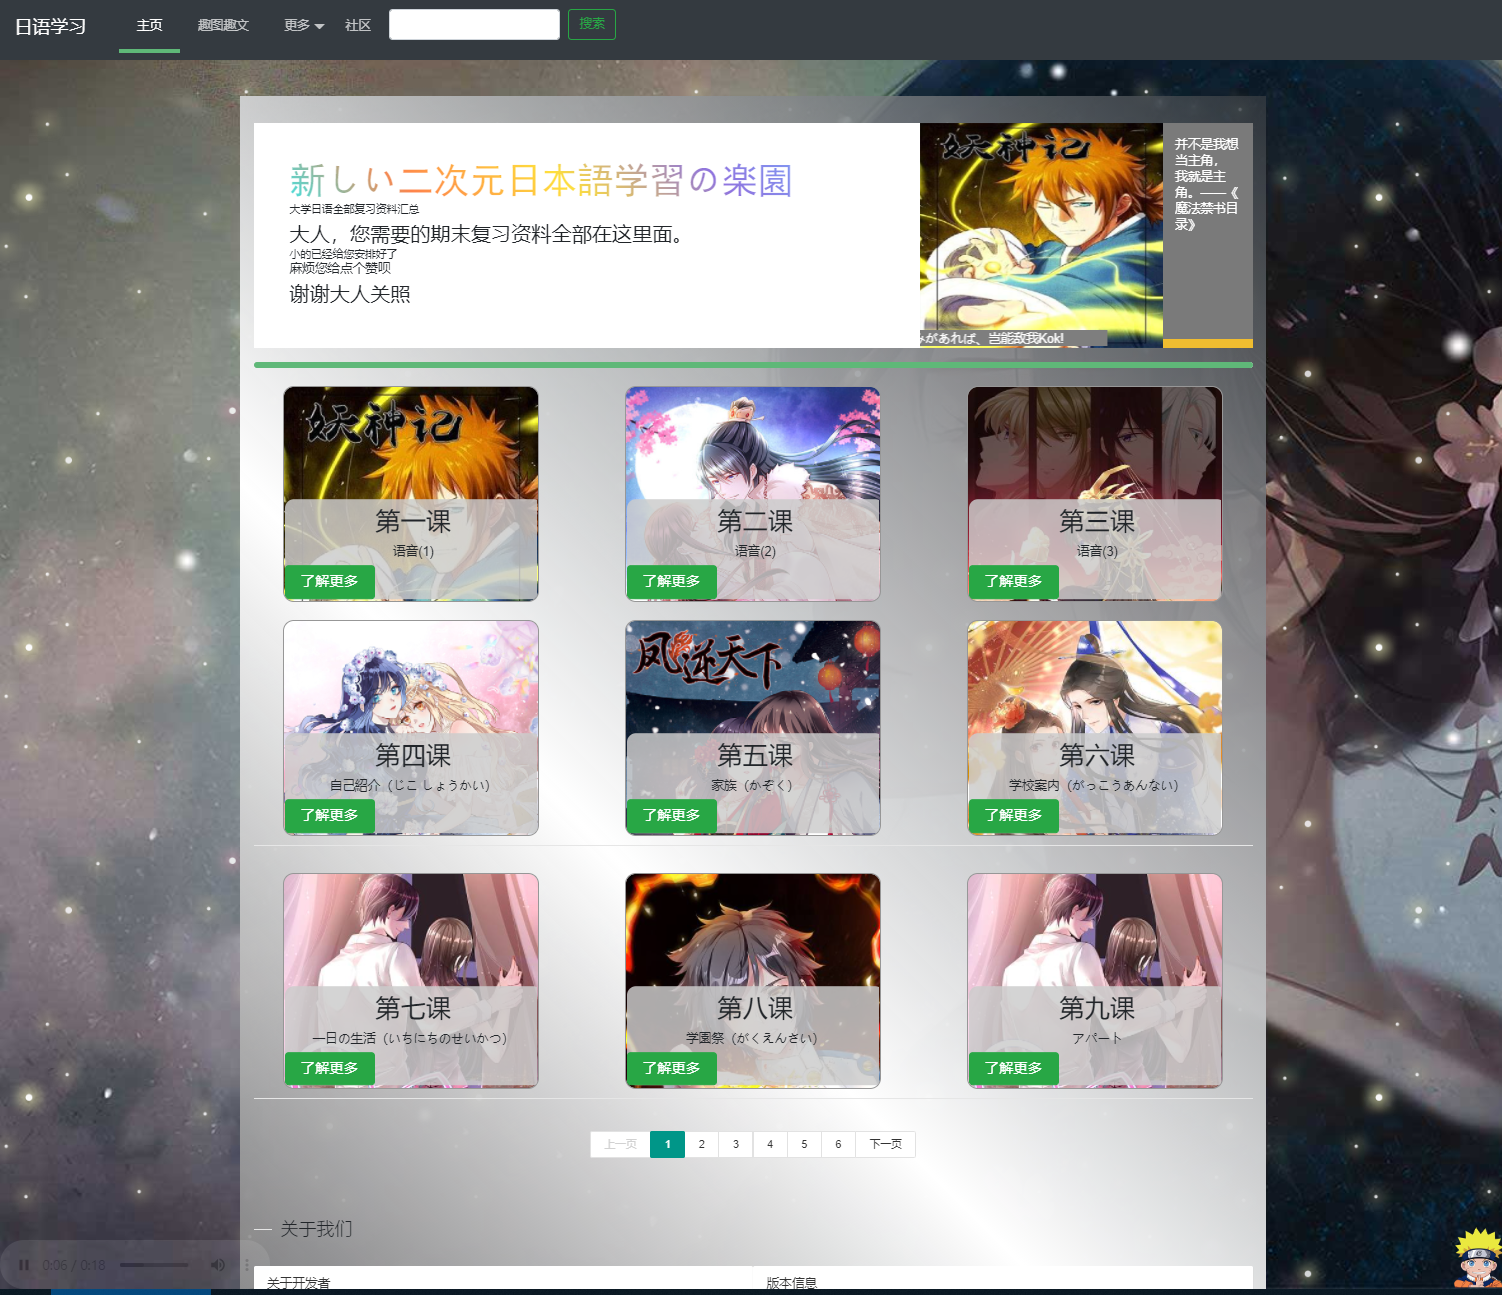Click the アパート subtitle text
Image resolution: width=1502 pixels, height=1295 pixels.
pos(1097,1038)
